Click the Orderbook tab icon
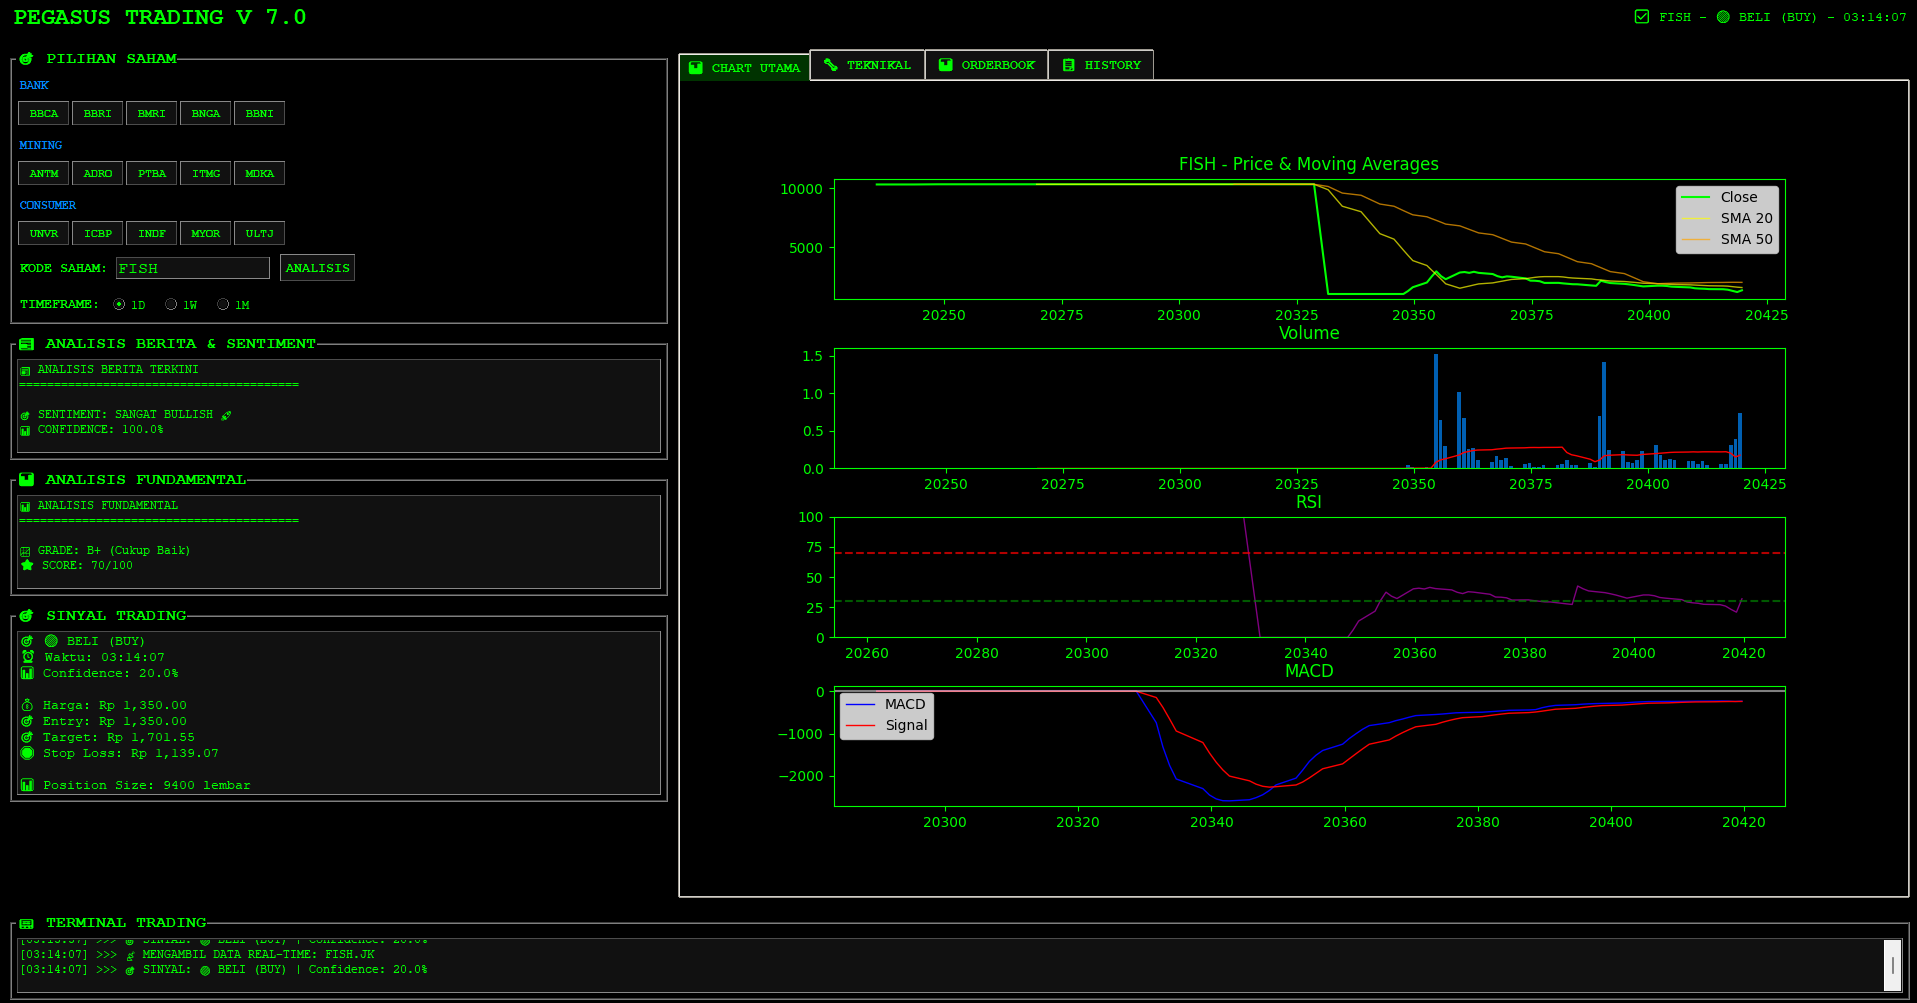The image size is (1917, 1003). click(x=945, y=65)
